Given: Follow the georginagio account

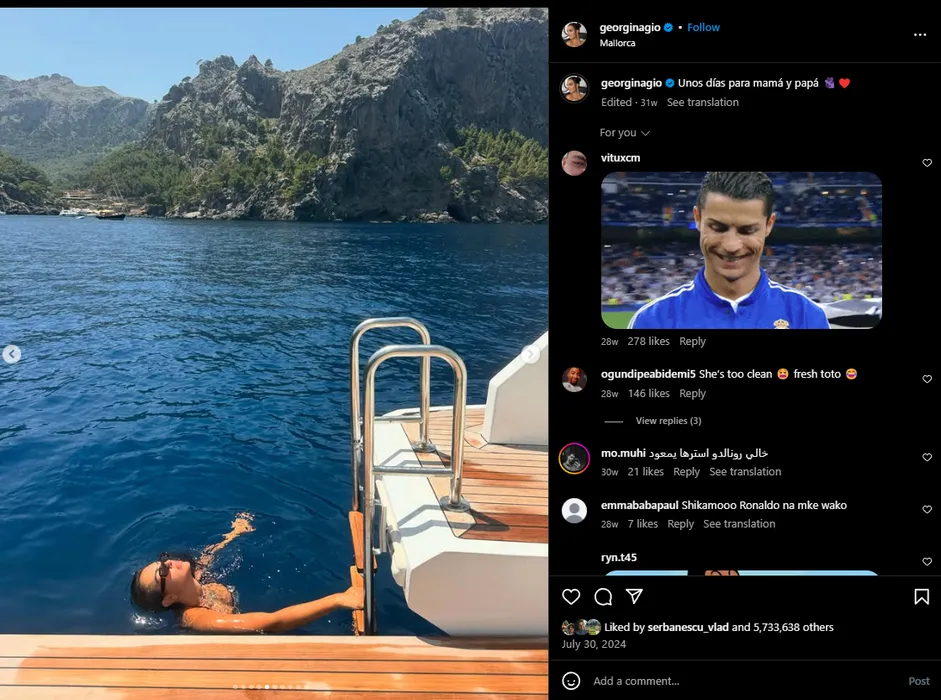Looking at the screenshot, I should (703, 28).
